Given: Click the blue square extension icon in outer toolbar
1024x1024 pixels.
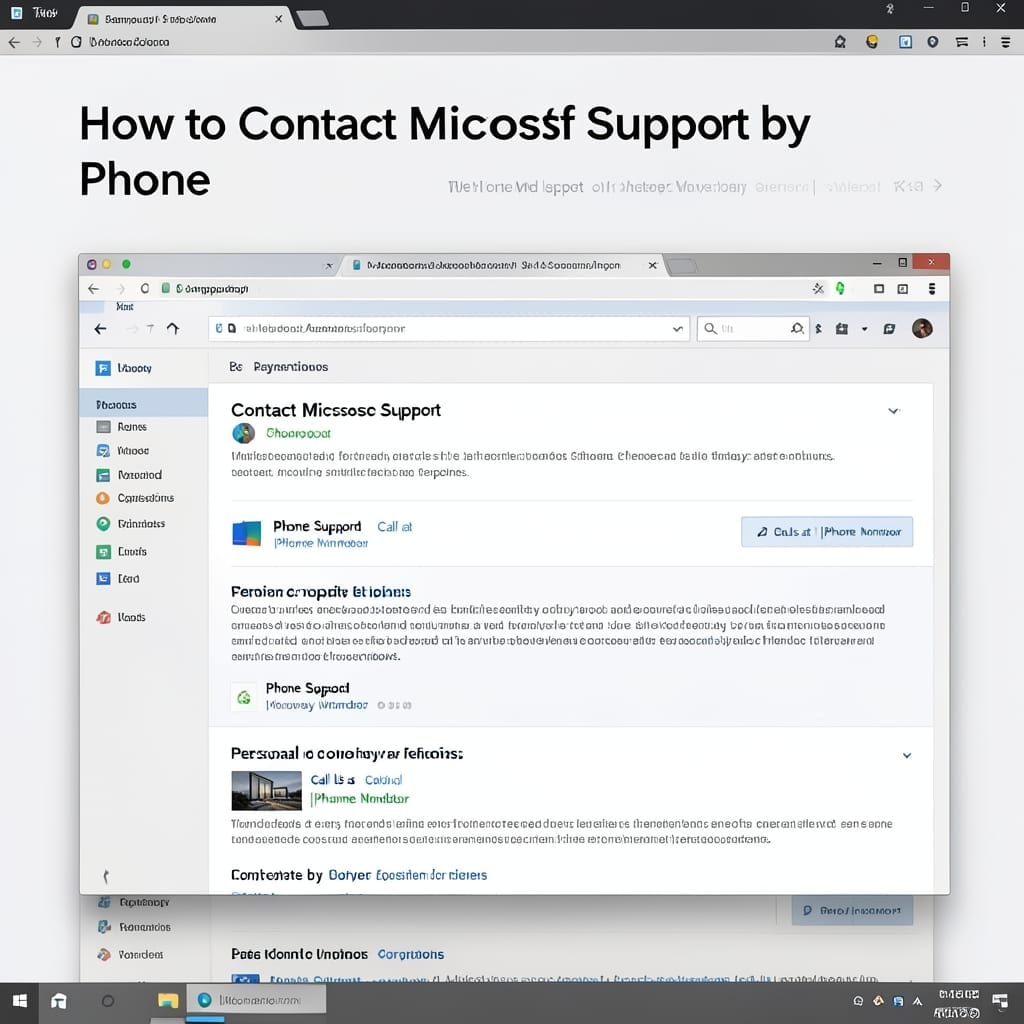Looking at the screenshot, I should 905,42.
